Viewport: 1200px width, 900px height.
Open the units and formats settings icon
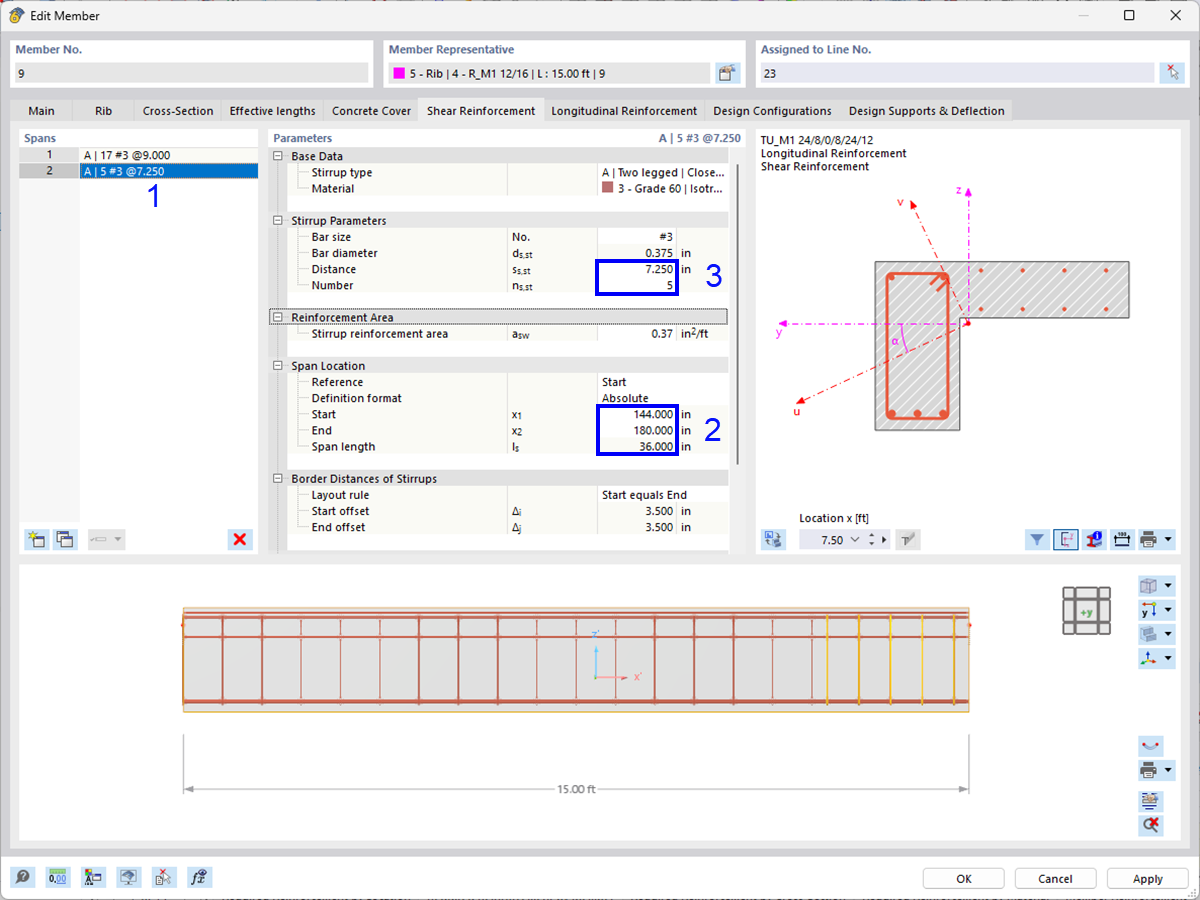click(x=93, y=877)
